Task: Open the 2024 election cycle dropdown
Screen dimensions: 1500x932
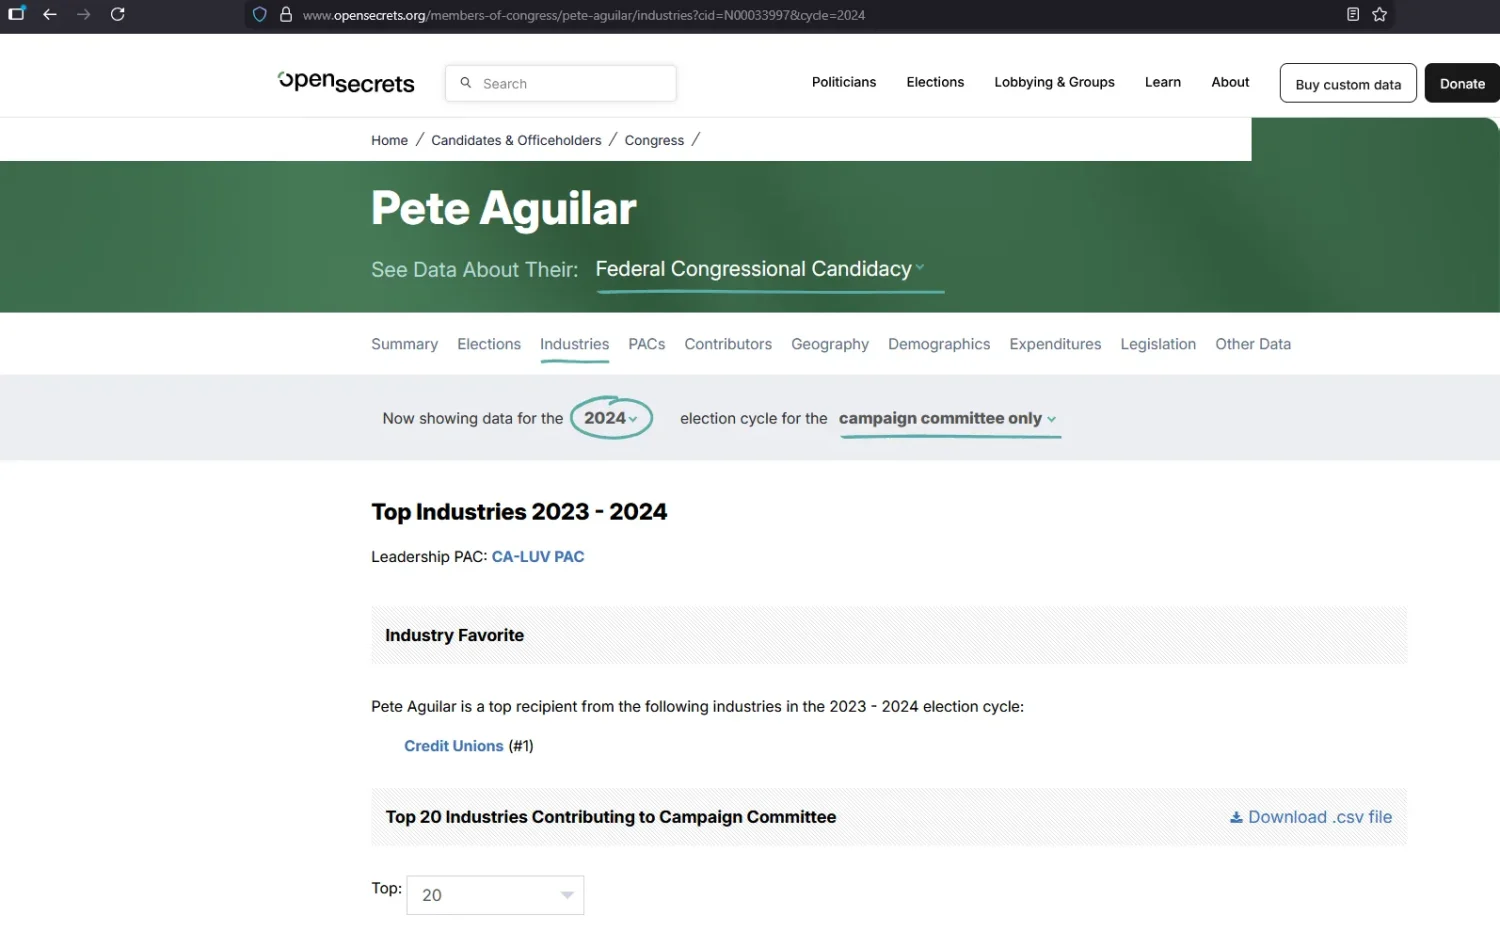Action: pyautogui.click(x=611, y=418)
